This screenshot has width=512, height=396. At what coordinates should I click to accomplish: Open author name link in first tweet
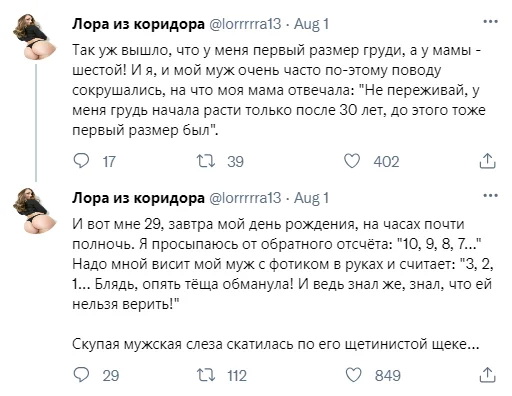[x=138, y=24]
